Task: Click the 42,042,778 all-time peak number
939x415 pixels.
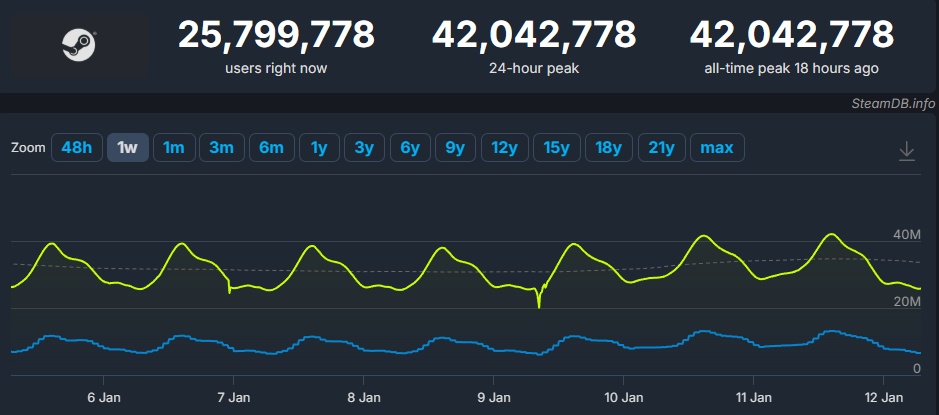Action: (x=790, y=35)
